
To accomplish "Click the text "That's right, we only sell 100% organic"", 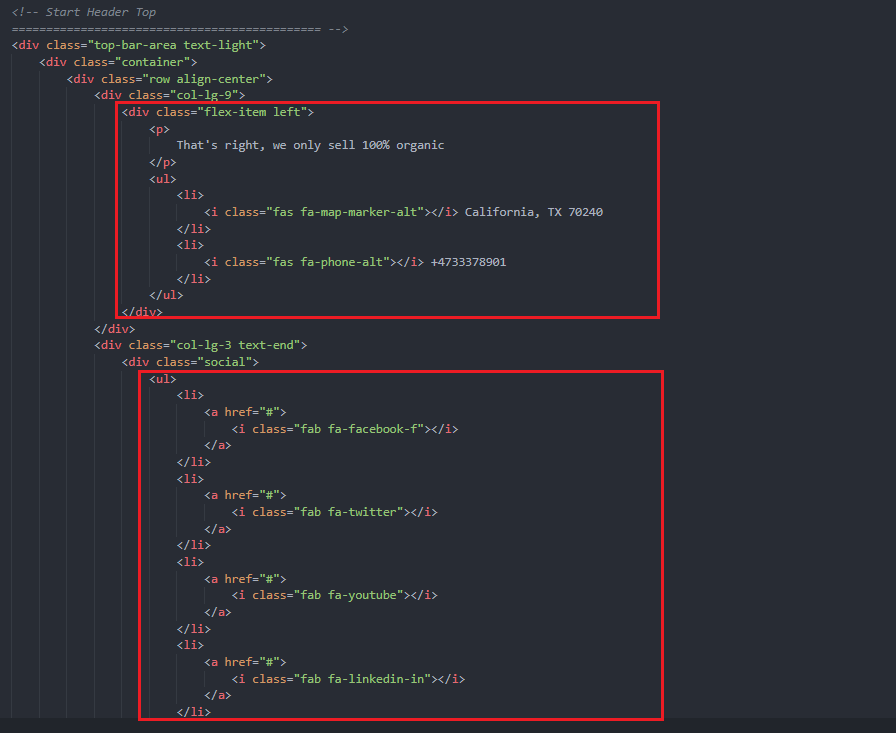I will (310, 145).
